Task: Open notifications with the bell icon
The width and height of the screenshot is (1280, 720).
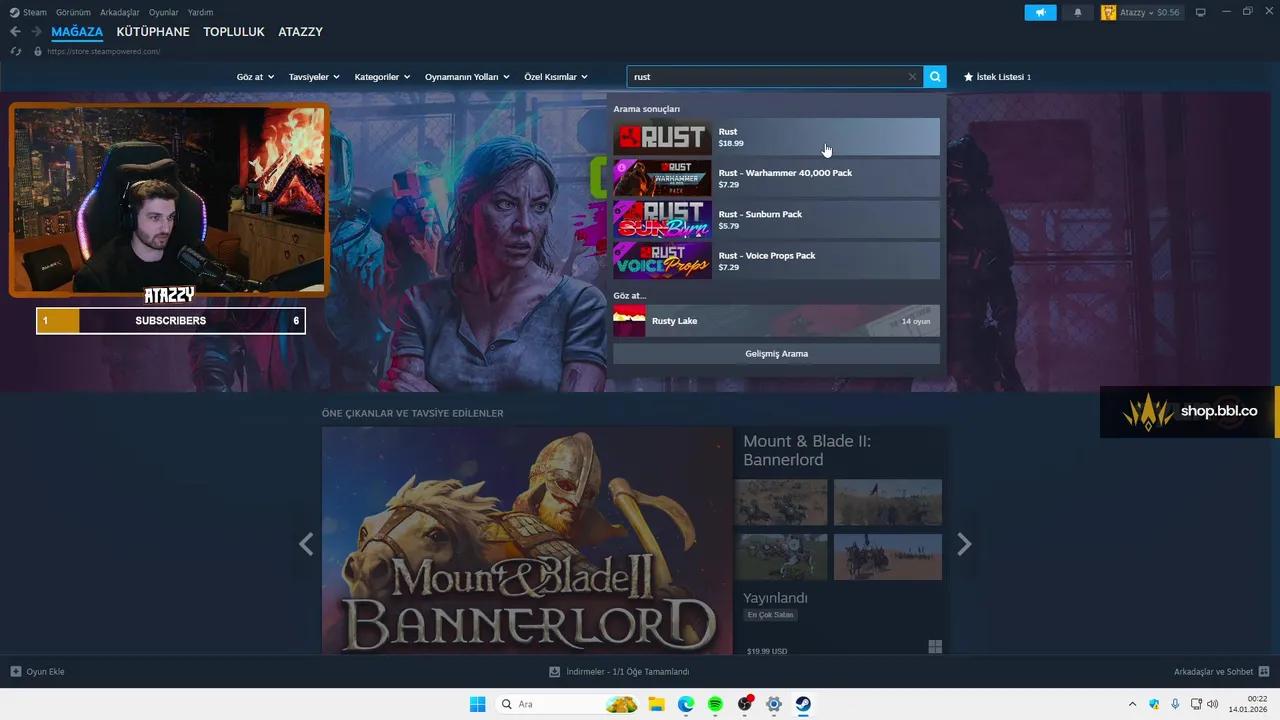Action: (1077, 12)
